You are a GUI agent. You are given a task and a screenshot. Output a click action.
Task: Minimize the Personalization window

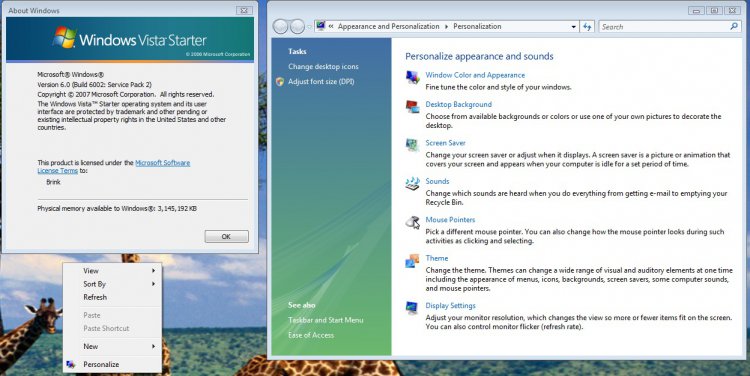696,10
